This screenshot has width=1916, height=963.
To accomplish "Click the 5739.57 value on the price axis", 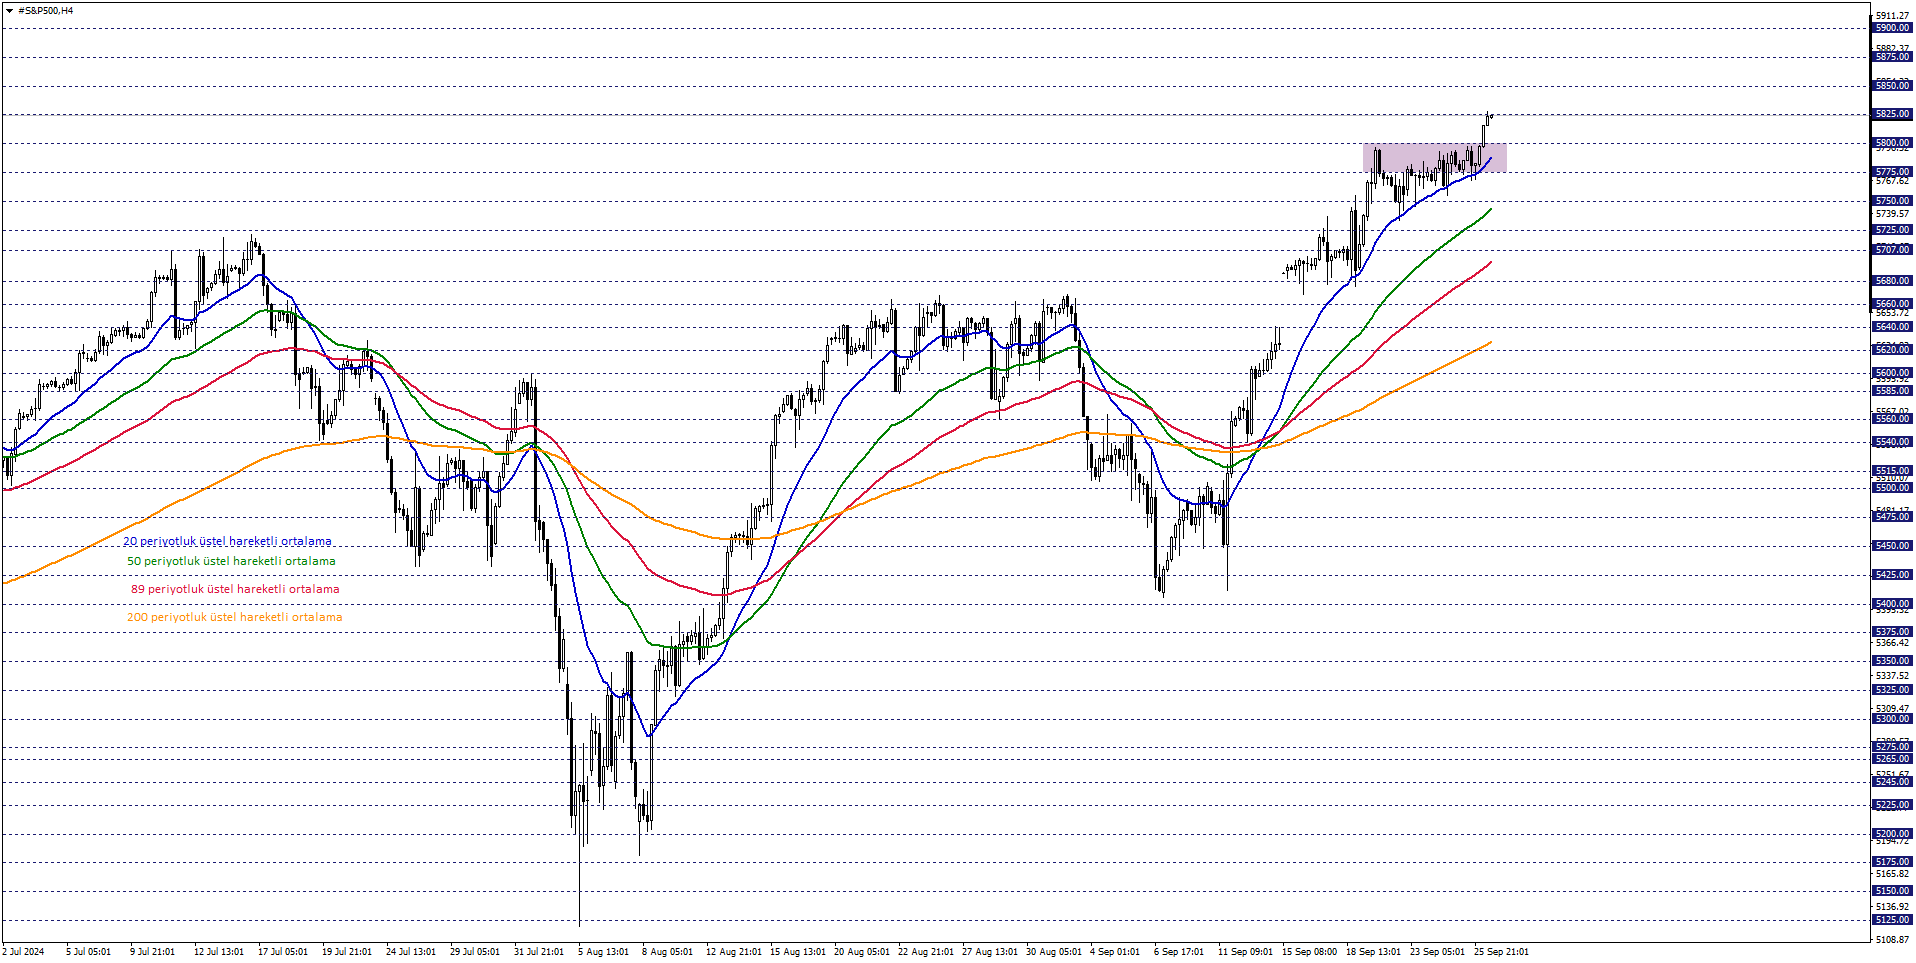I will [x=1892, y=214].
